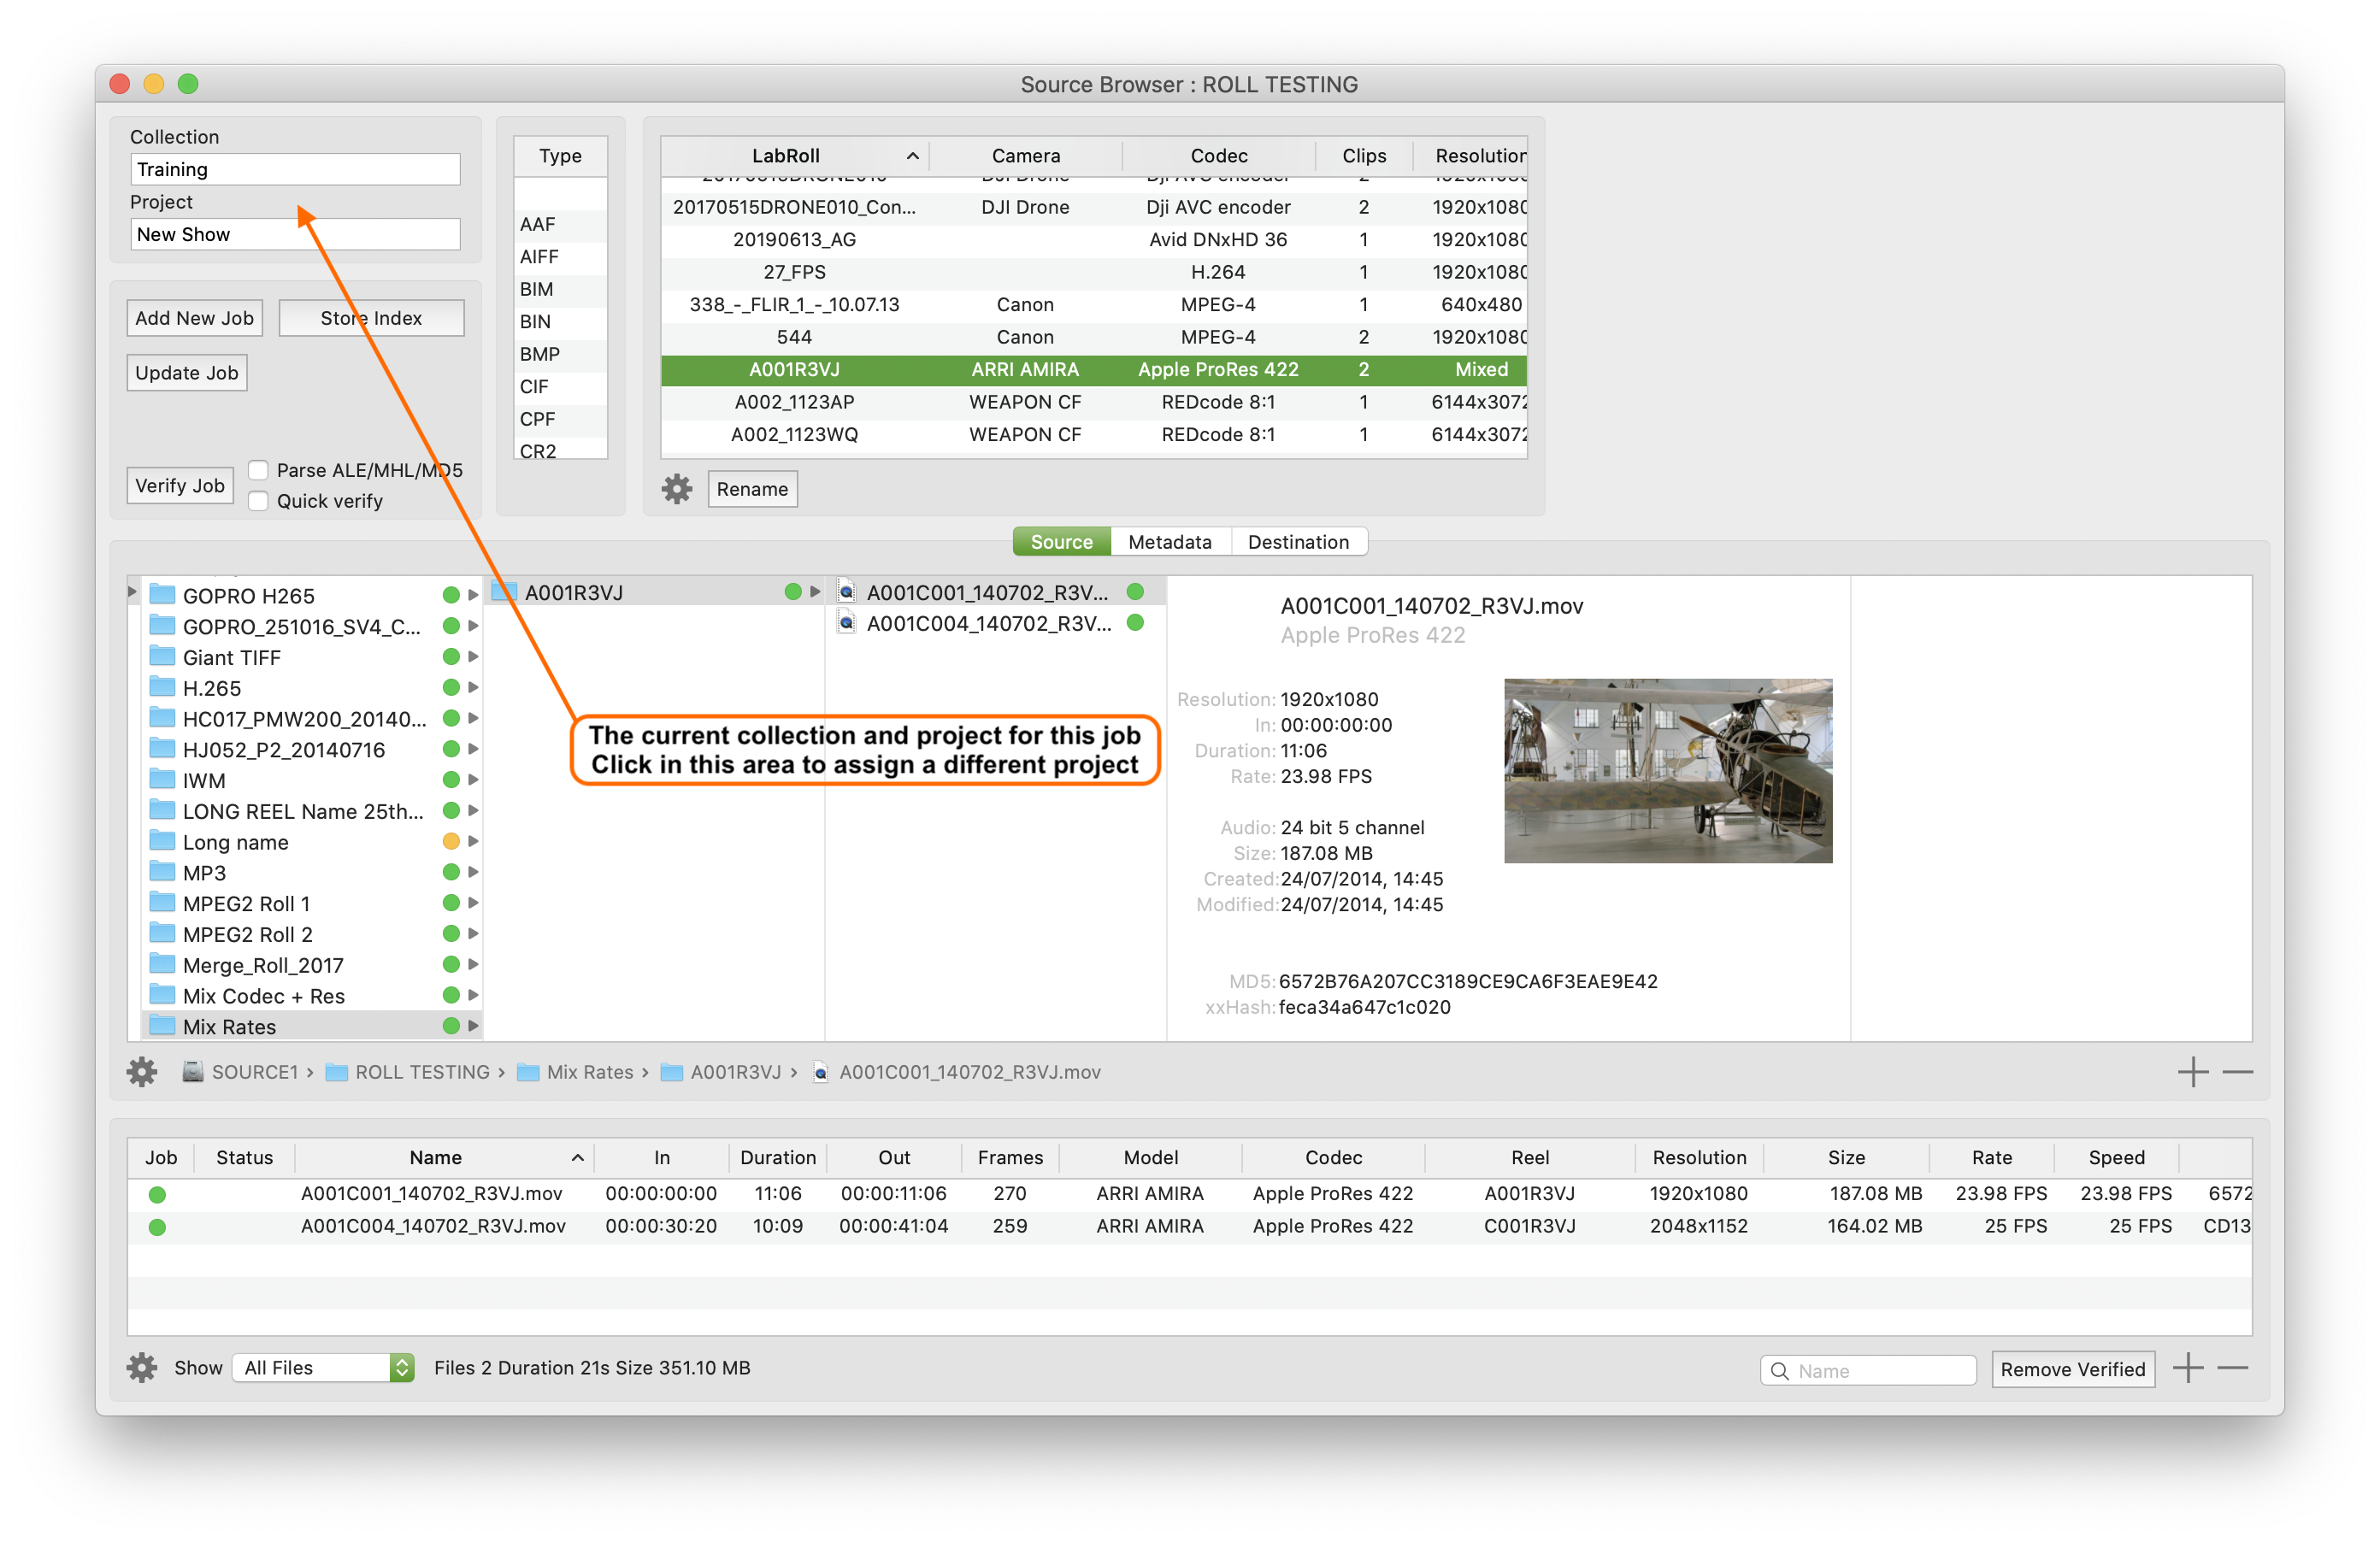The image size is (2380, 1542).
Task: Enable the Quick verify checkbox
Action: [x=258, y=501]
